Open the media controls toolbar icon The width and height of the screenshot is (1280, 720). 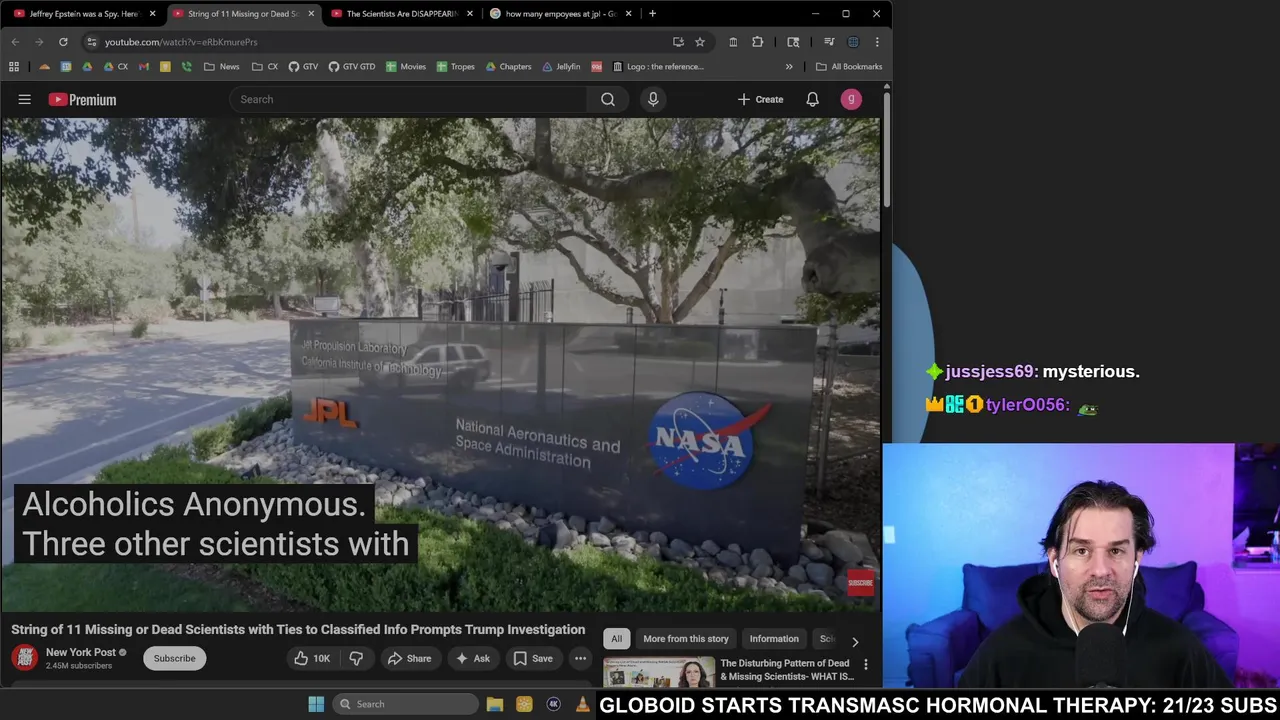point(829,42)
